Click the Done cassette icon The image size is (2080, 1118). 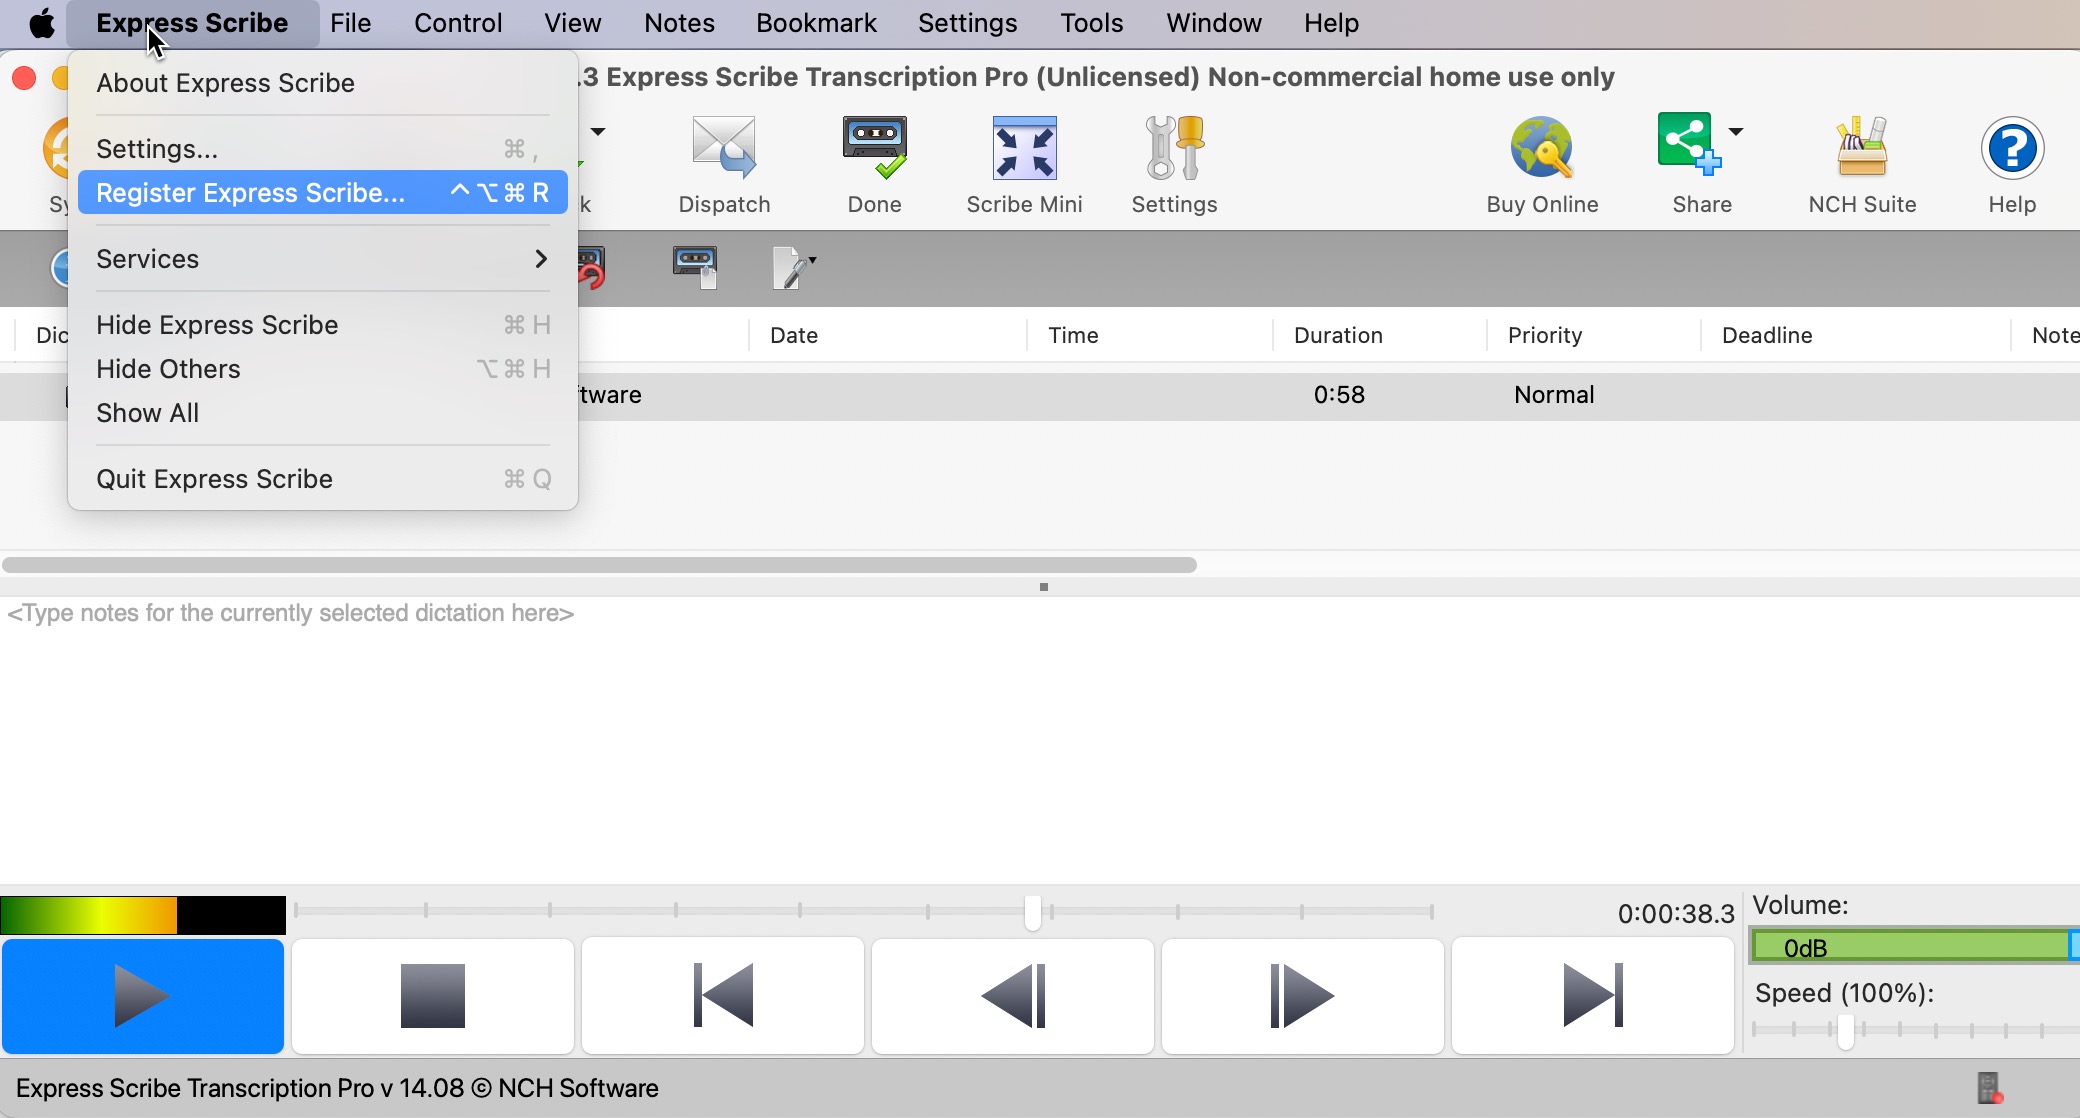click(x=874, y=148)
